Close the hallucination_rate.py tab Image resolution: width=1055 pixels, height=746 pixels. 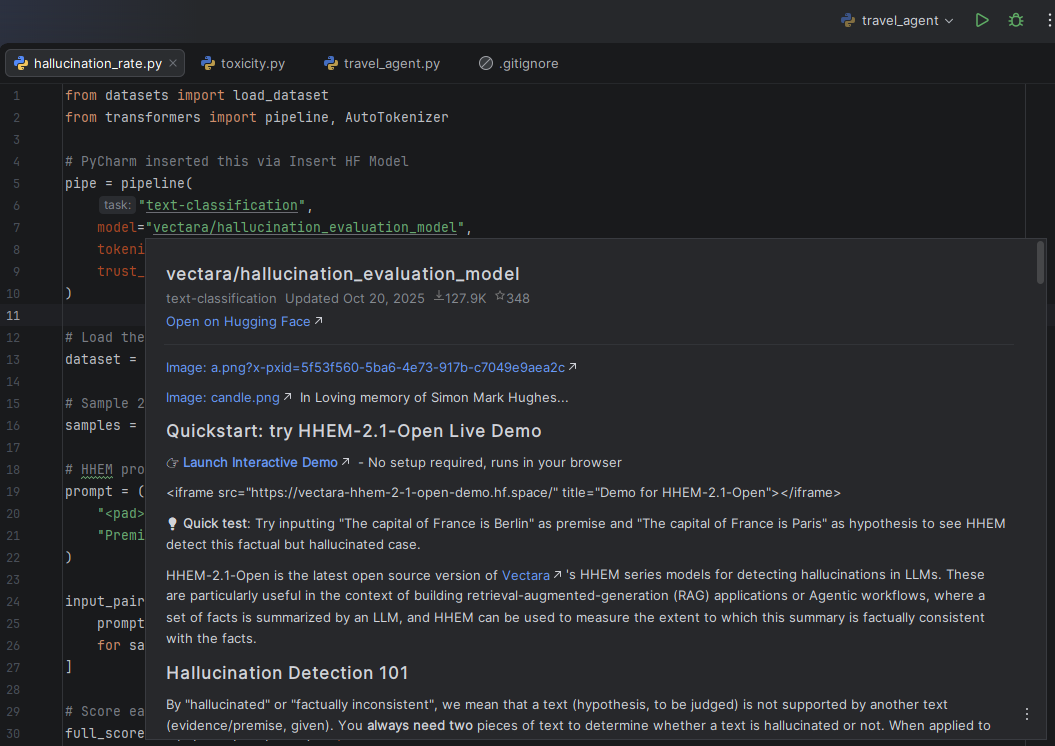(x=173, y=63)
